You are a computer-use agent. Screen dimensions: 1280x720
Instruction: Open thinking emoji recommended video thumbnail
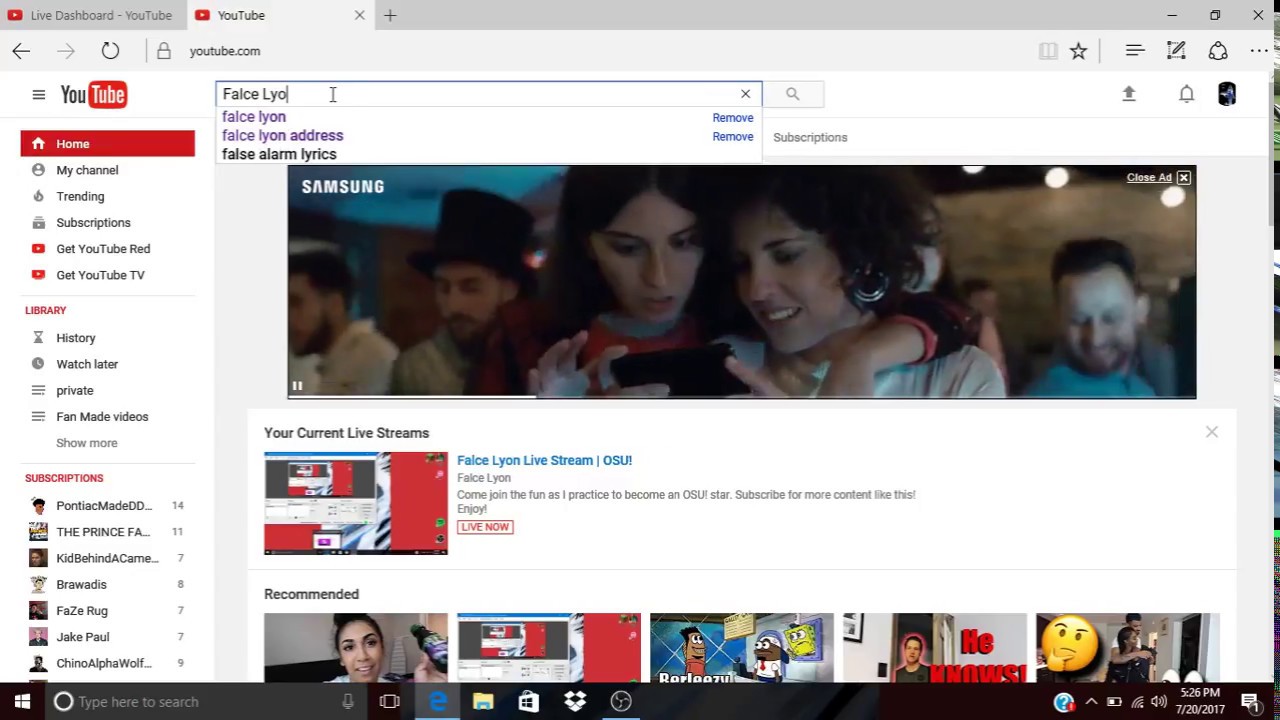(x=1128, y=648)
